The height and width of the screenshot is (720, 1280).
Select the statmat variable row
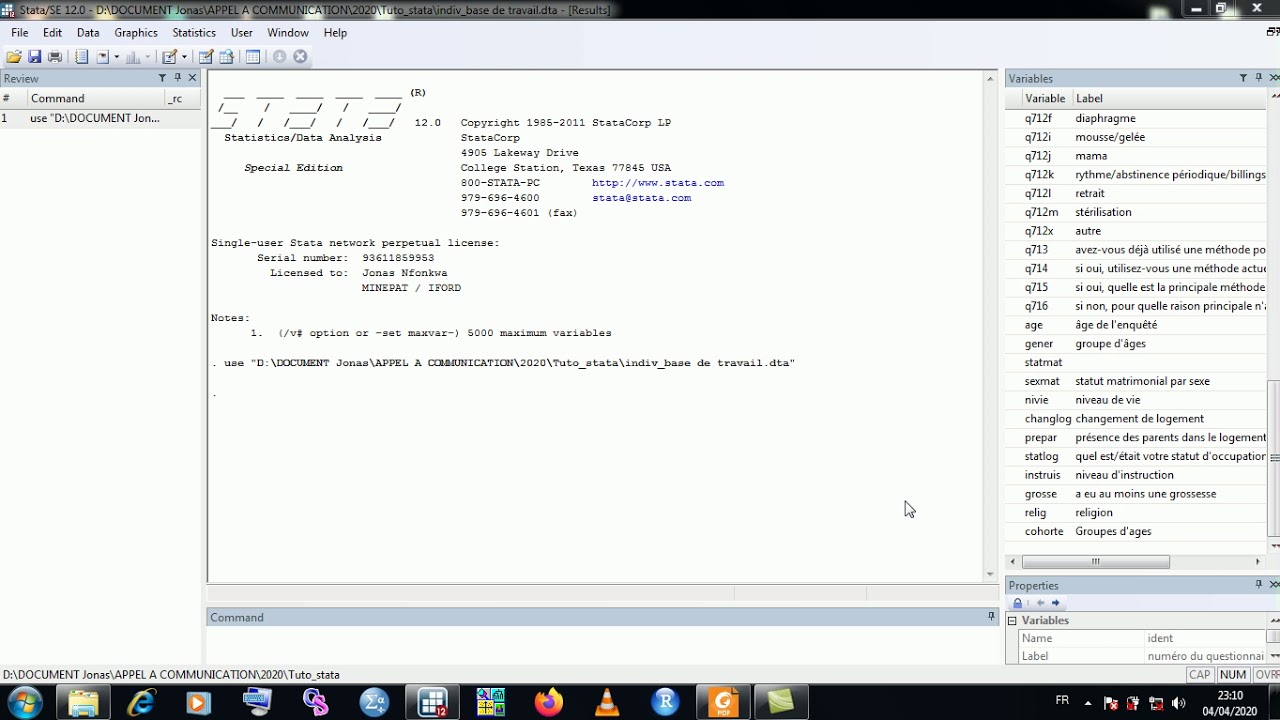pos(1137,362)
